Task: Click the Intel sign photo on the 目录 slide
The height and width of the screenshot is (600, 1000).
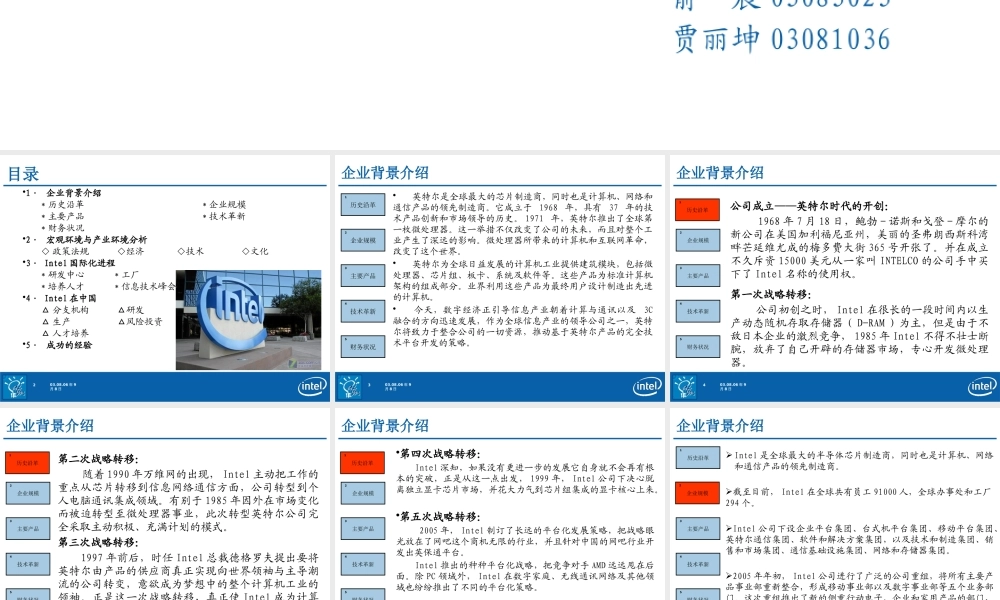Action: 248,320
